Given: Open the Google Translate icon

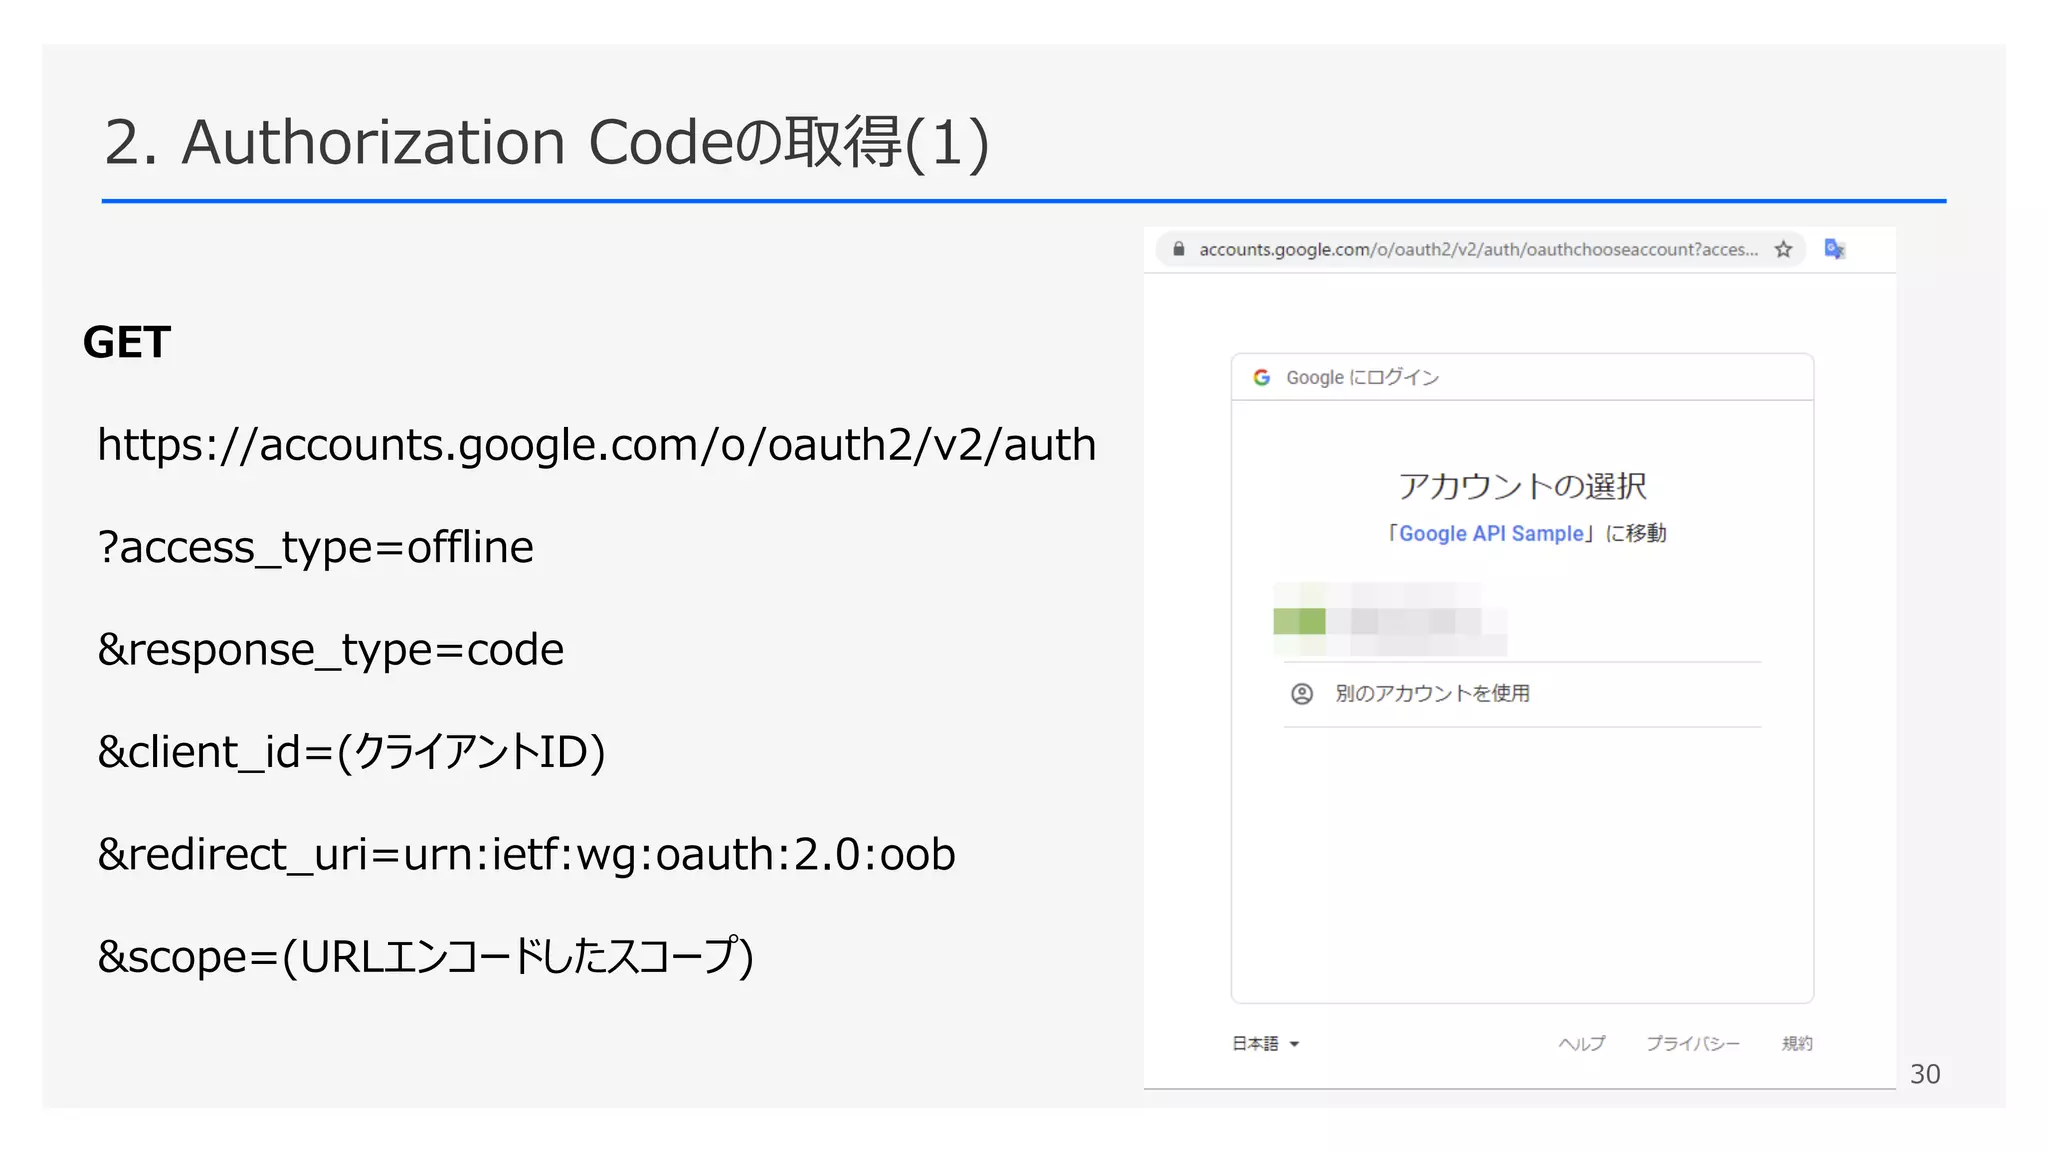Looking at the screenshot, I should 1834,249.
